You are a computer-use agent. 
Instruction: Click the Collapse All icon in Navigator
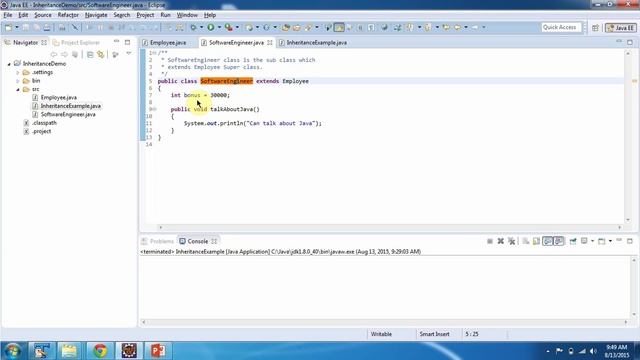(x=90, y=54)
